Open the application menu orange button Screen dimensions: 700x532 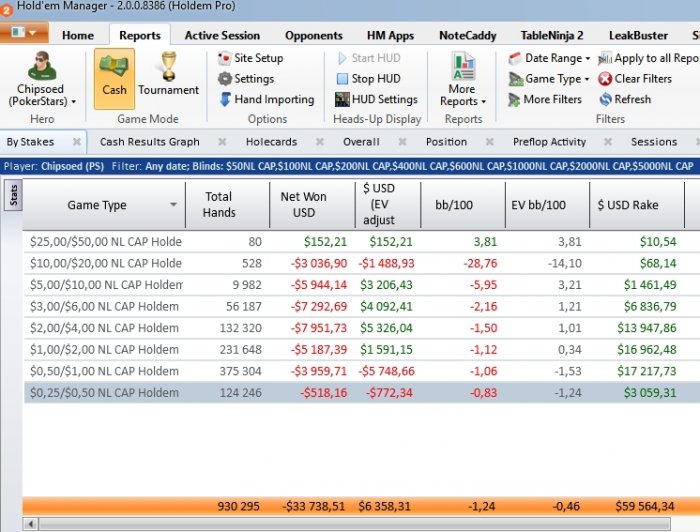[24, 33]
